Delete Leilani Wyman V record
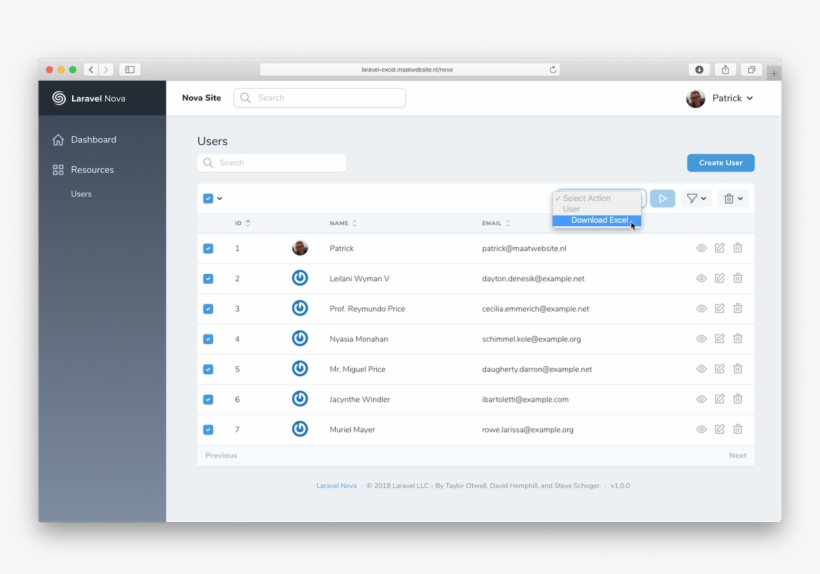 pyautogui.click(x=737, y=278)
